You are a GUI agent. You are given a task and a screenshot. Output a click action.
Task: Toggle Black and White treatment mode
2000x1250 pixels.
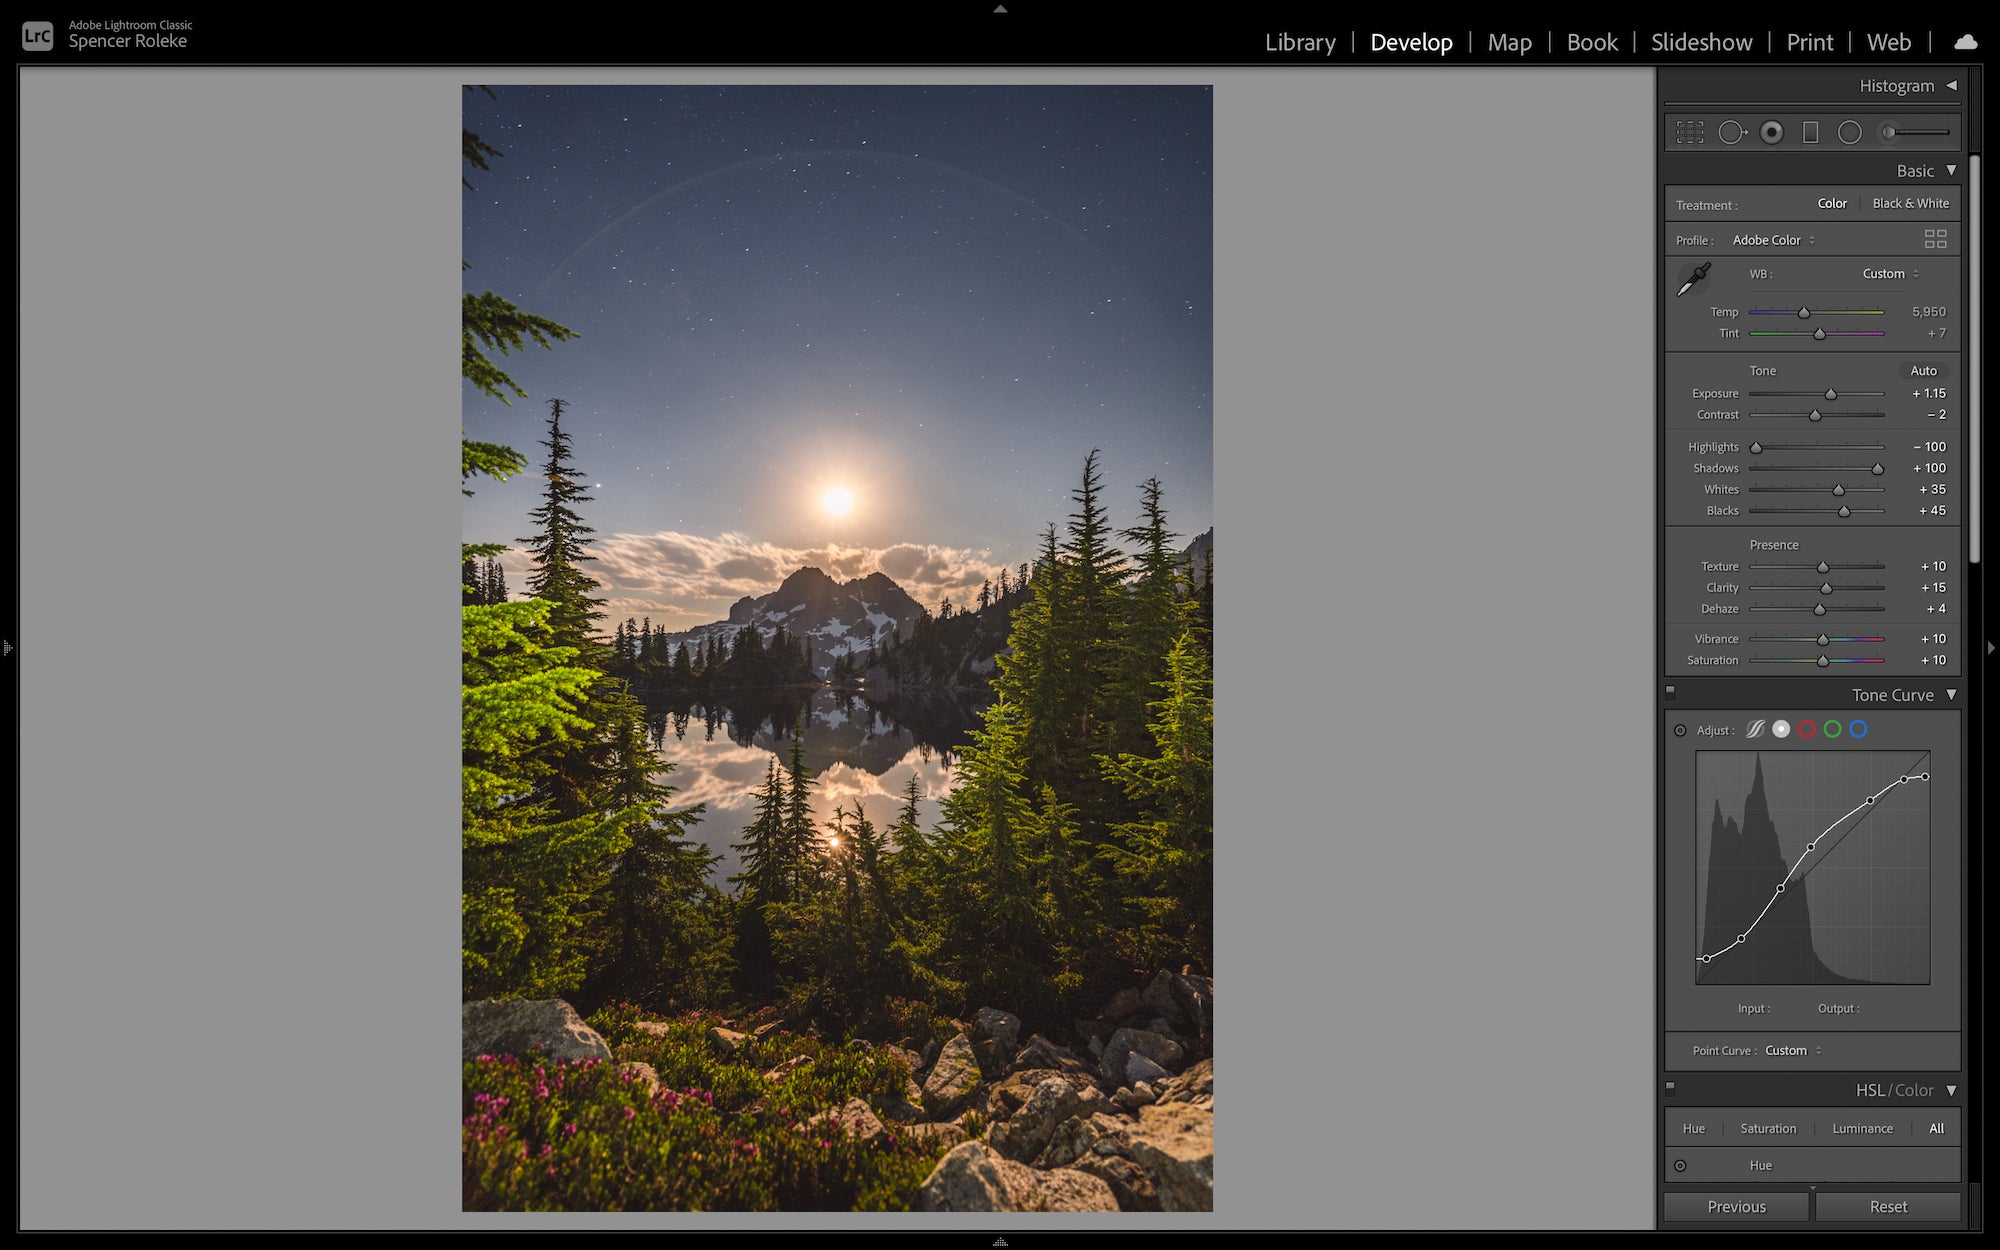1908,203
